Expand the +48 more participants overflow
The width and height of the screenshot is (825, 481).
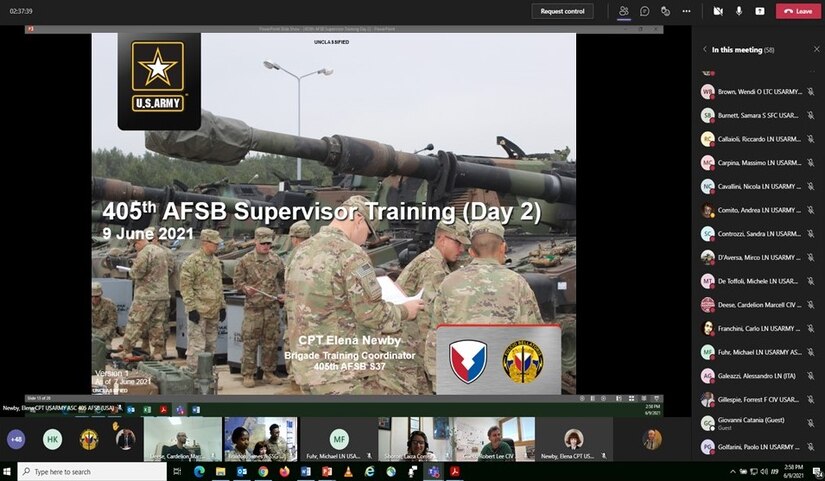pos(16,439)
